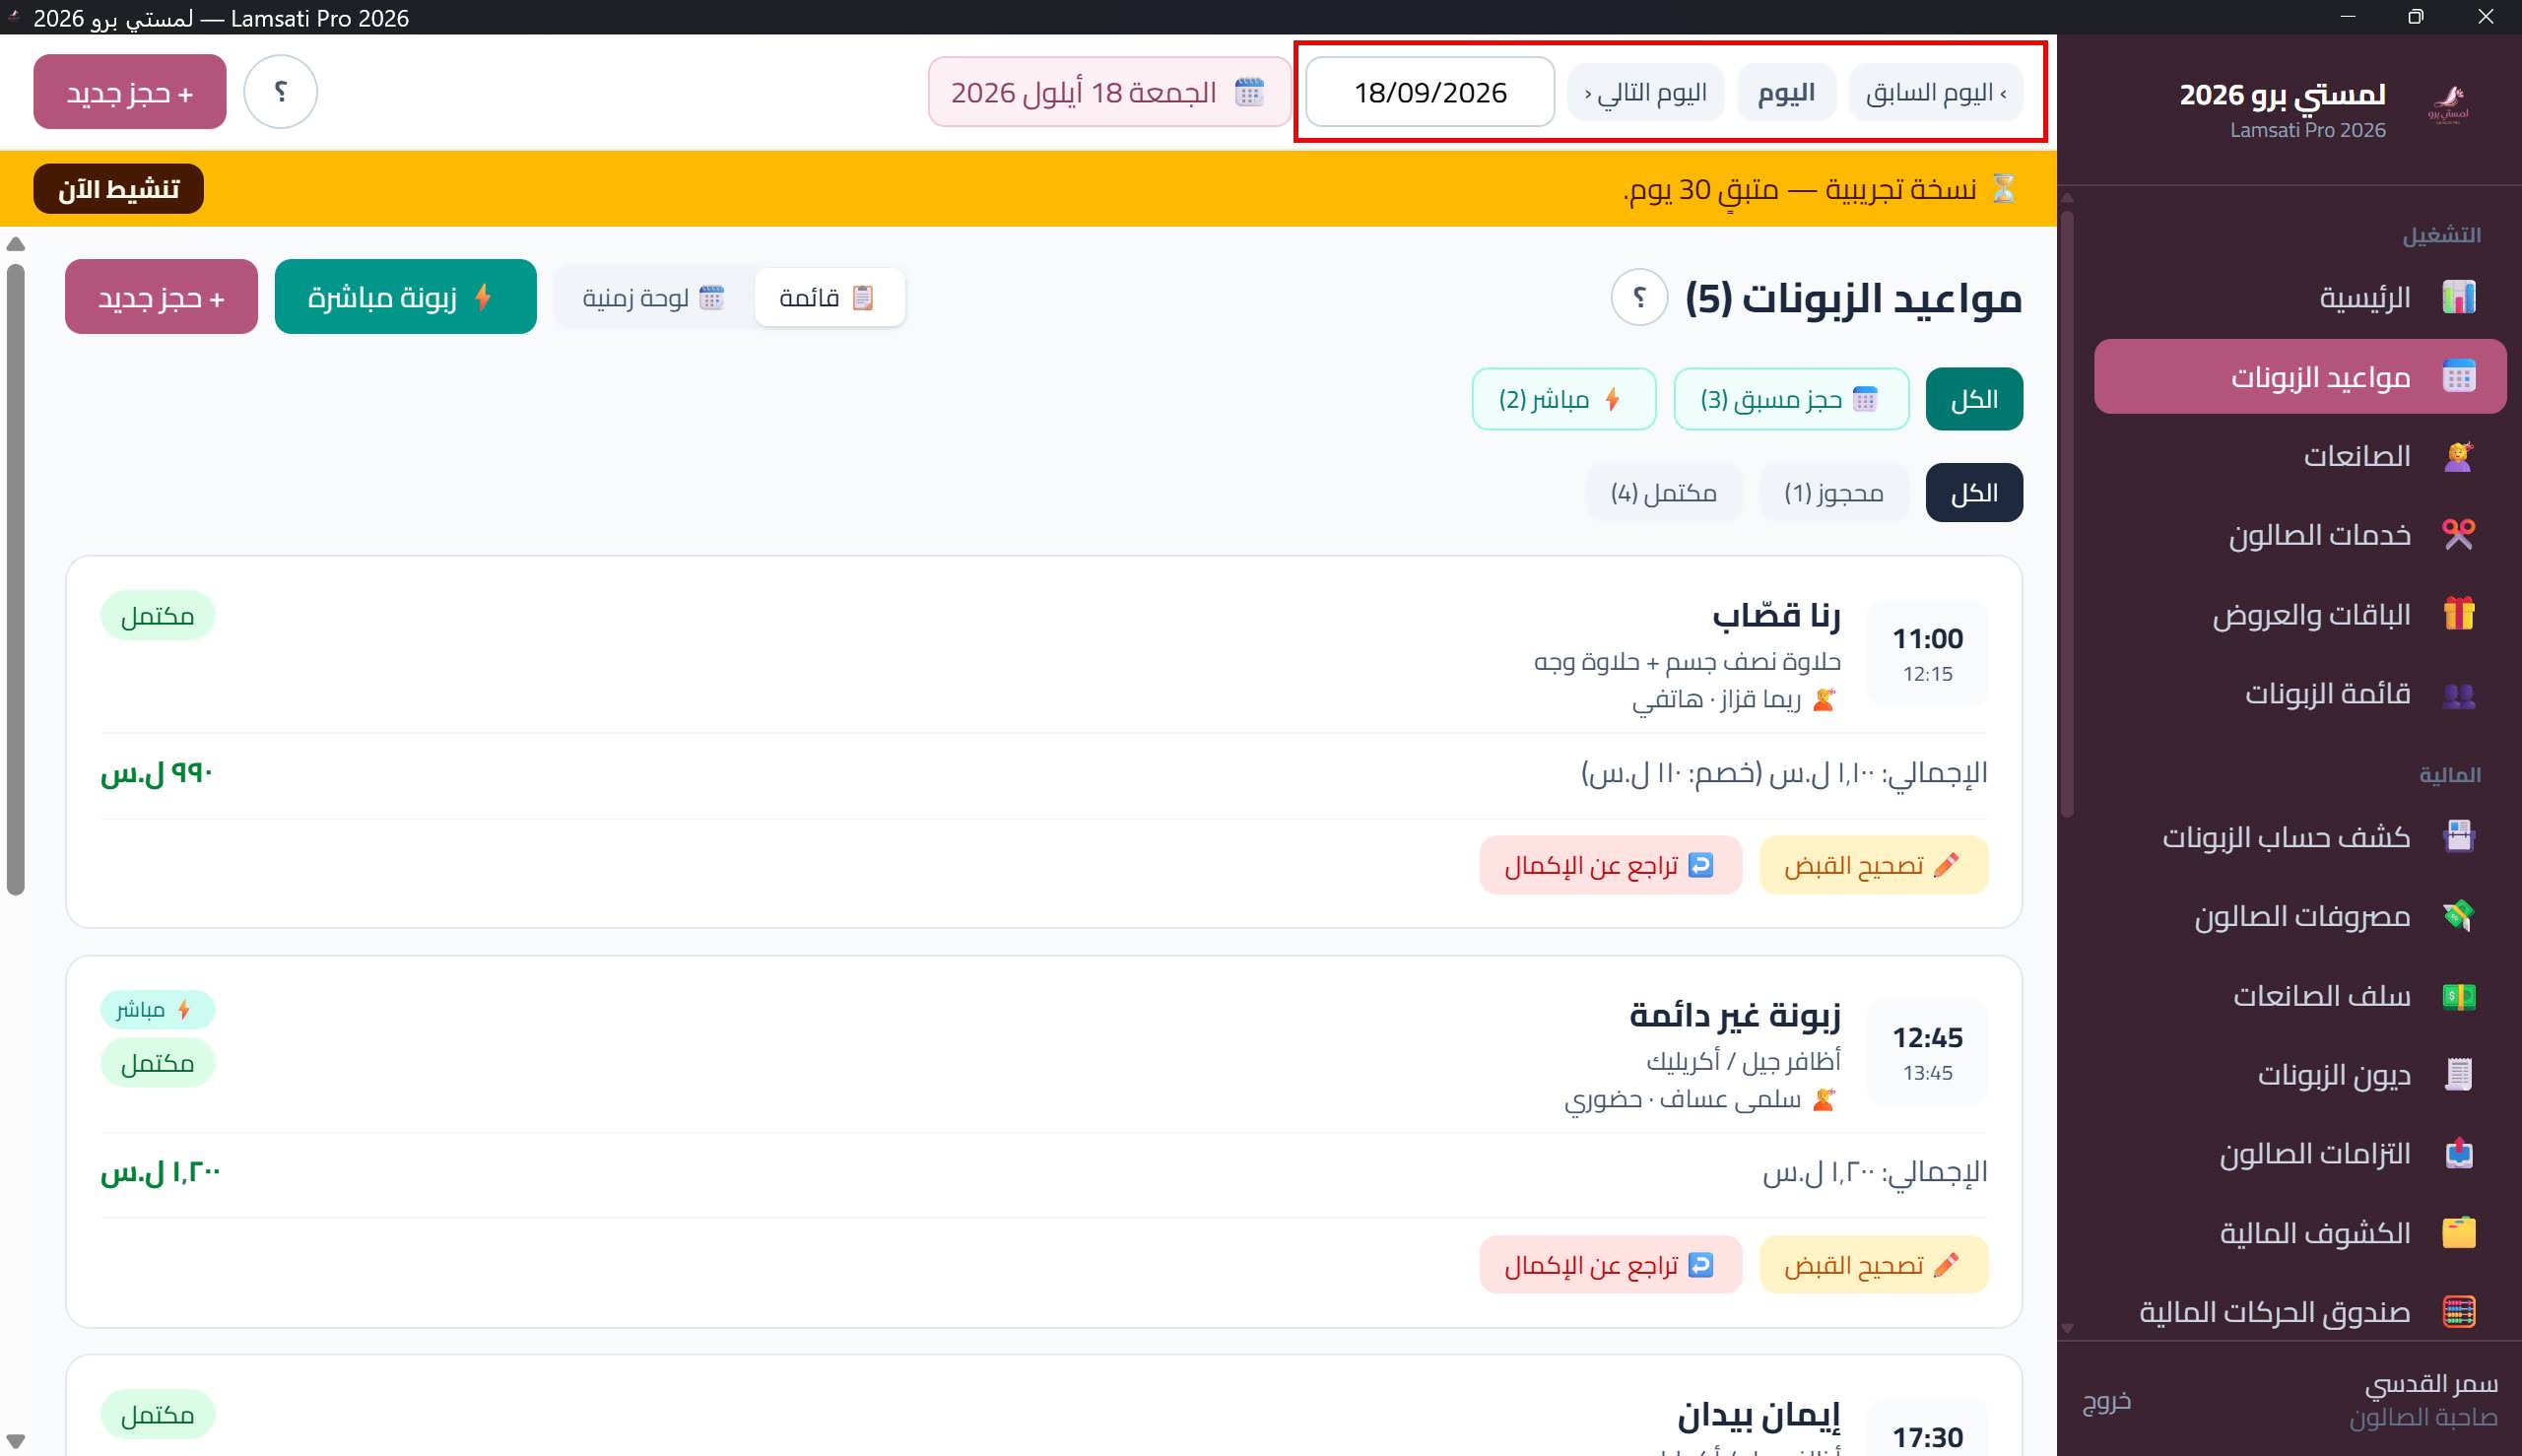Add زبونة مباشرة walk-in
The image size is (2522, 1456).
[x=405, y=297]
